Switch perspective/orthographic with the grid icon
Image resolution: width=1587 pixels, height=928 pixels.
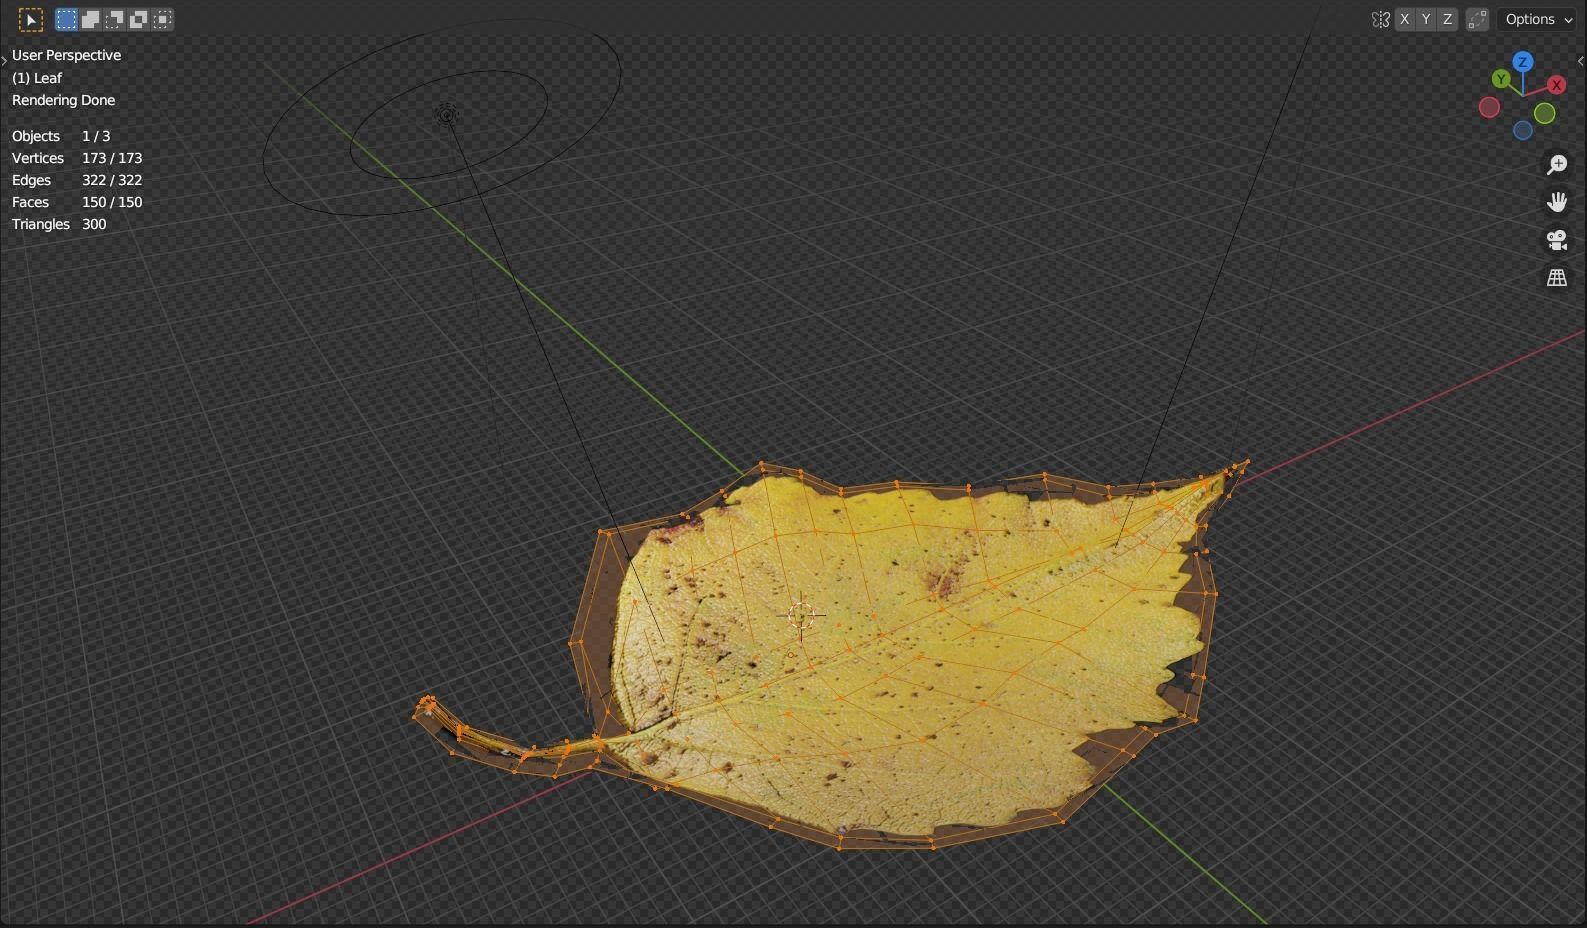click(1557, 278)
